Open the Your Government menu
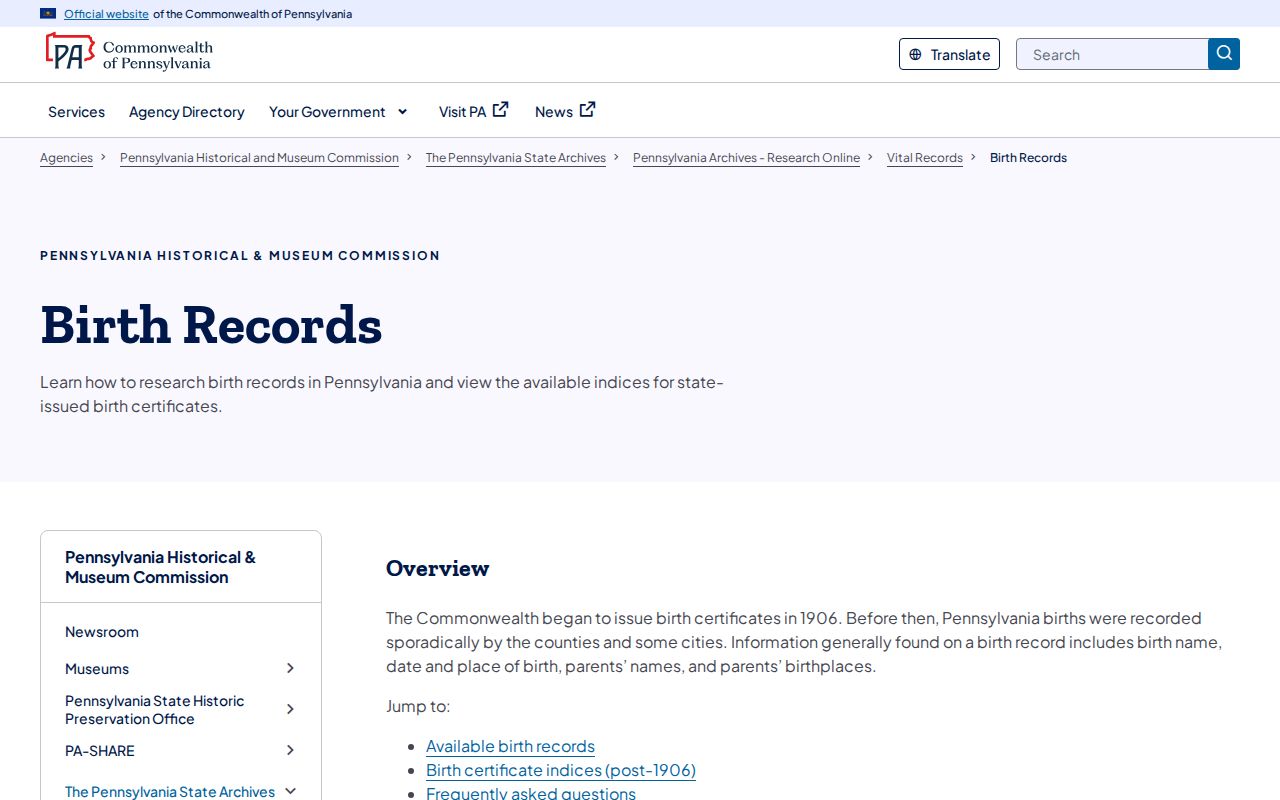This screenshot has height=800, width=1280. 327,112
